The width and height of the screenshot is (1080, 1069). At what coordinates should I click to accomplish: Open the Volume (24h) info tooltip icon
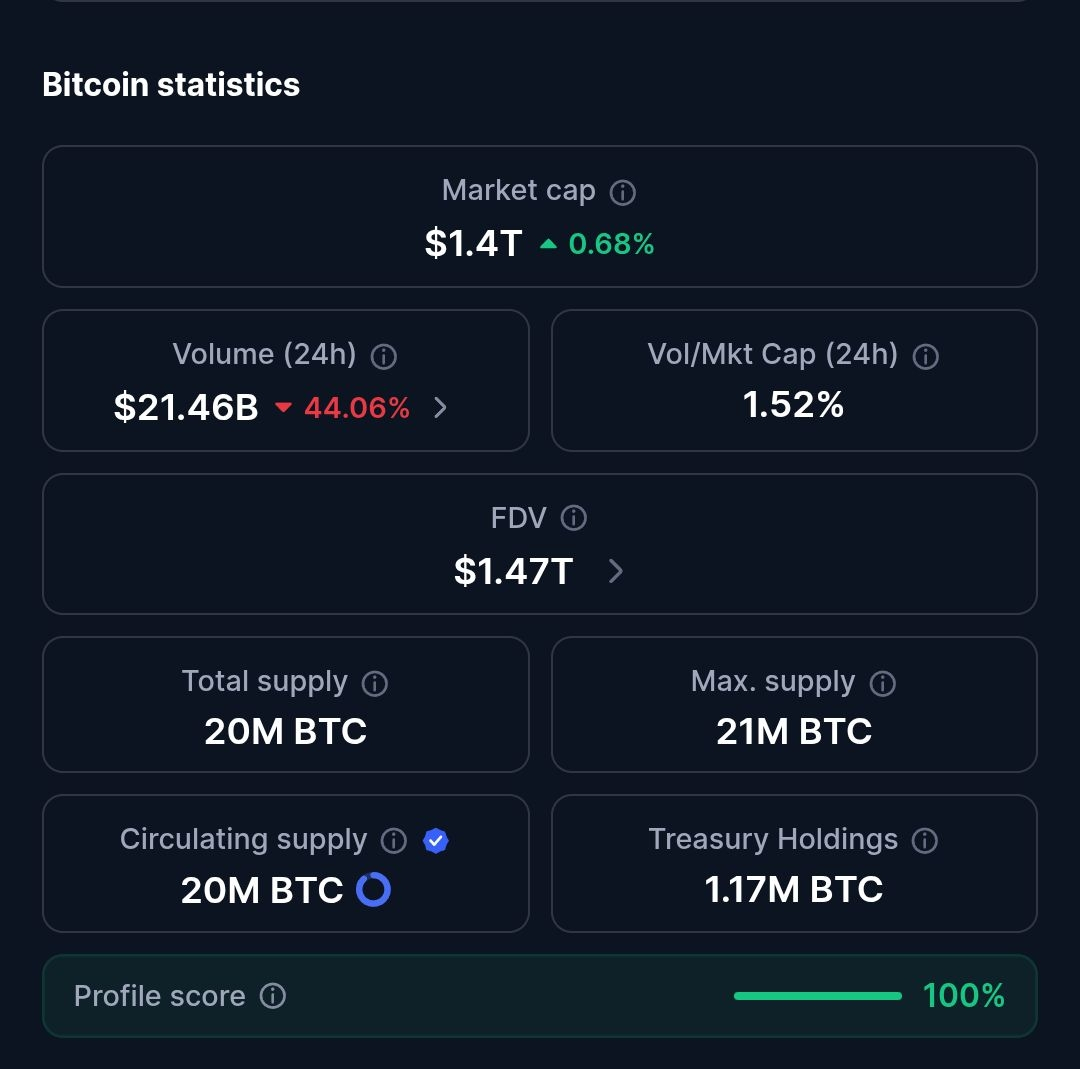[384, 356]
